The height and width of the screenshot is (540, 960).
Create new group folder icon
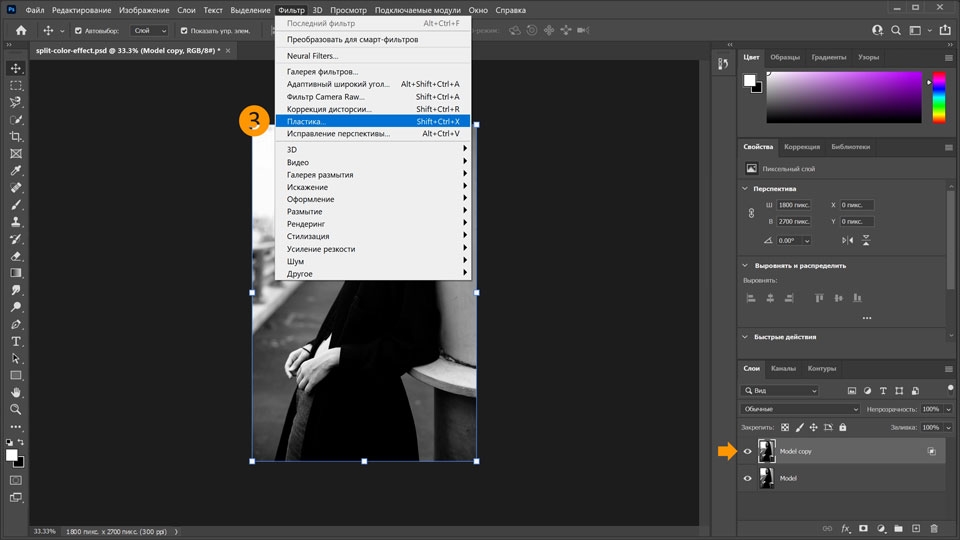(x=898, y=528)
